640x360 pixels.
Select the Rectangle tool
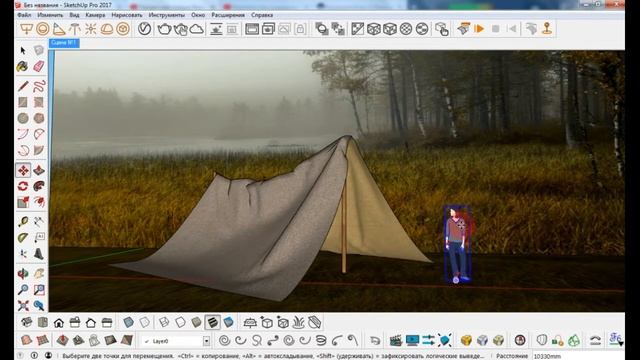pos(23,102)
